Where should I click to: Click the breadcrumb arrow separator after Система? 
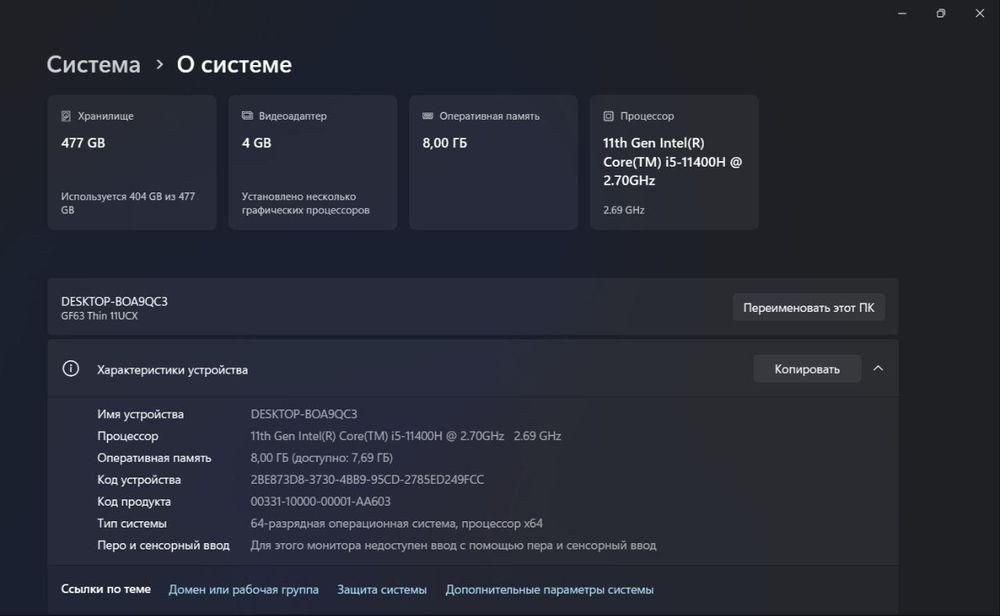[x=159, y=64]
